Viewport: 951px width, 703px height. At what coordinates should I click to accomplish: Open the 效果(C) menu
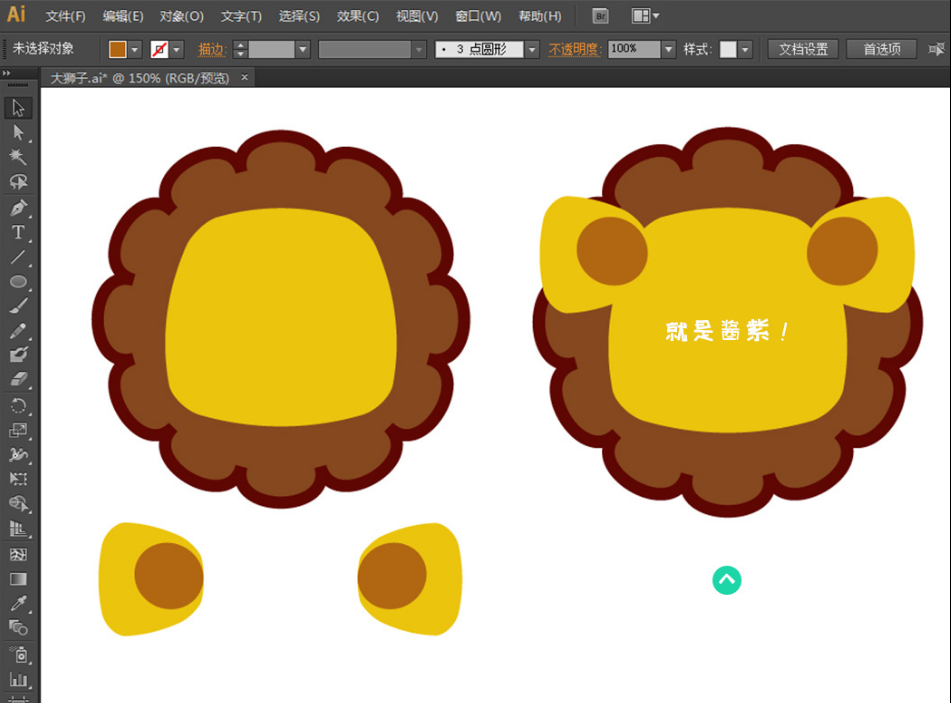coord(357,16)
